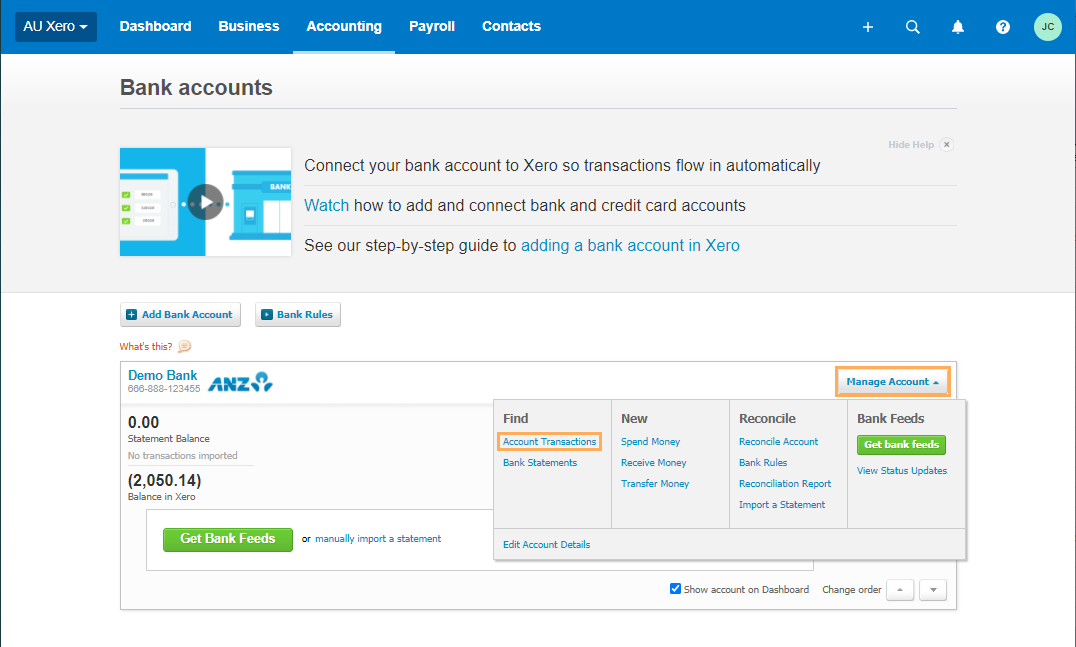Open the AU Xero organisation dropdown
The width and height of the screenshot is (1076, 647).
(x=56, y=27)
